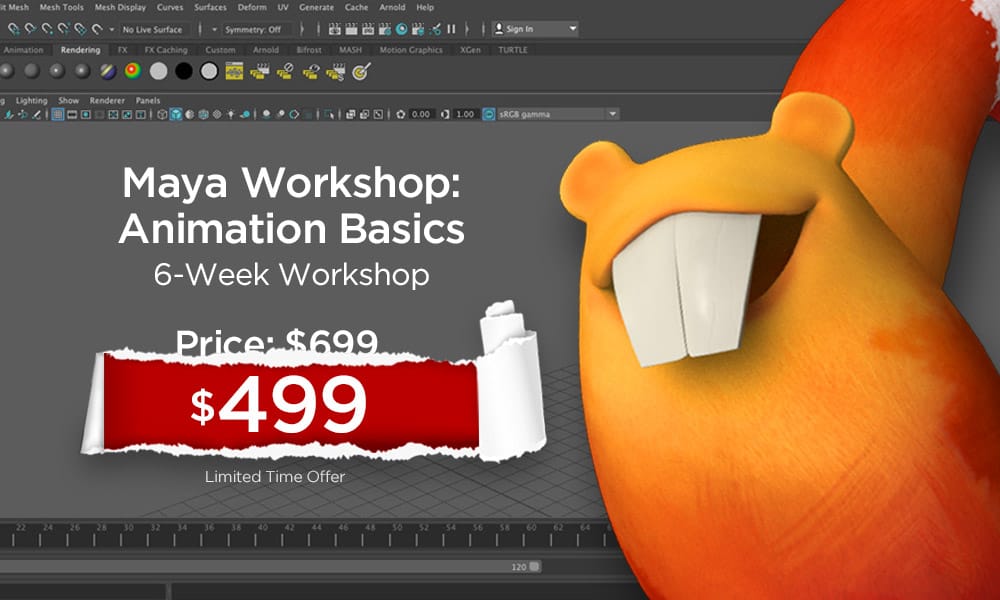Switch to the XGen shelf tab
This screenshot has width=1000, height=600.
tap(470, 50)
